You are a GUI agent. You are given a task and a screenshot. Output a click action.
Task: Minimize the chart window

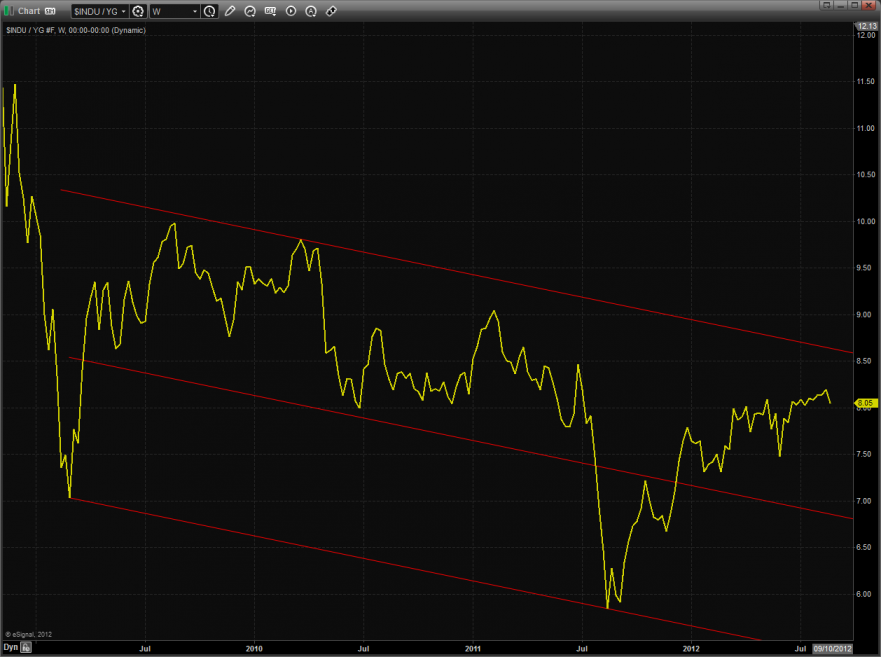coord(841,5)
